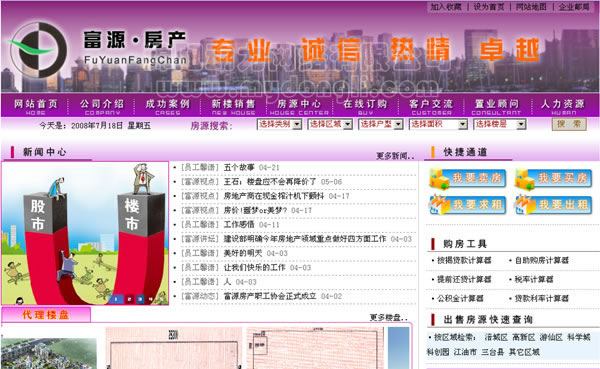Open news item 让我们快乐的工作
Image resolution: width=600 pixels, height=369 pixels.
(x=254, y=267)
